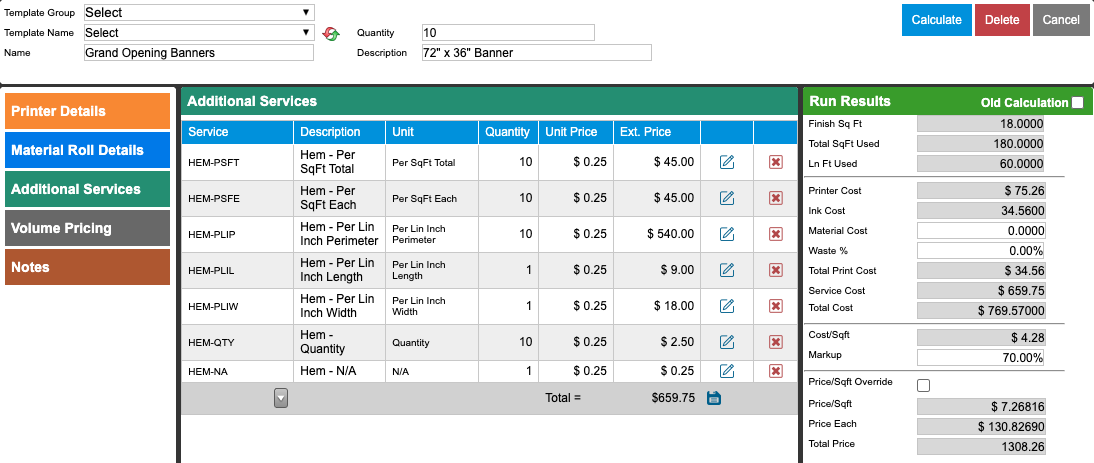Edit the HEM-NA service row
This screenshot has width=1094, height=463.
click(726, 371)
